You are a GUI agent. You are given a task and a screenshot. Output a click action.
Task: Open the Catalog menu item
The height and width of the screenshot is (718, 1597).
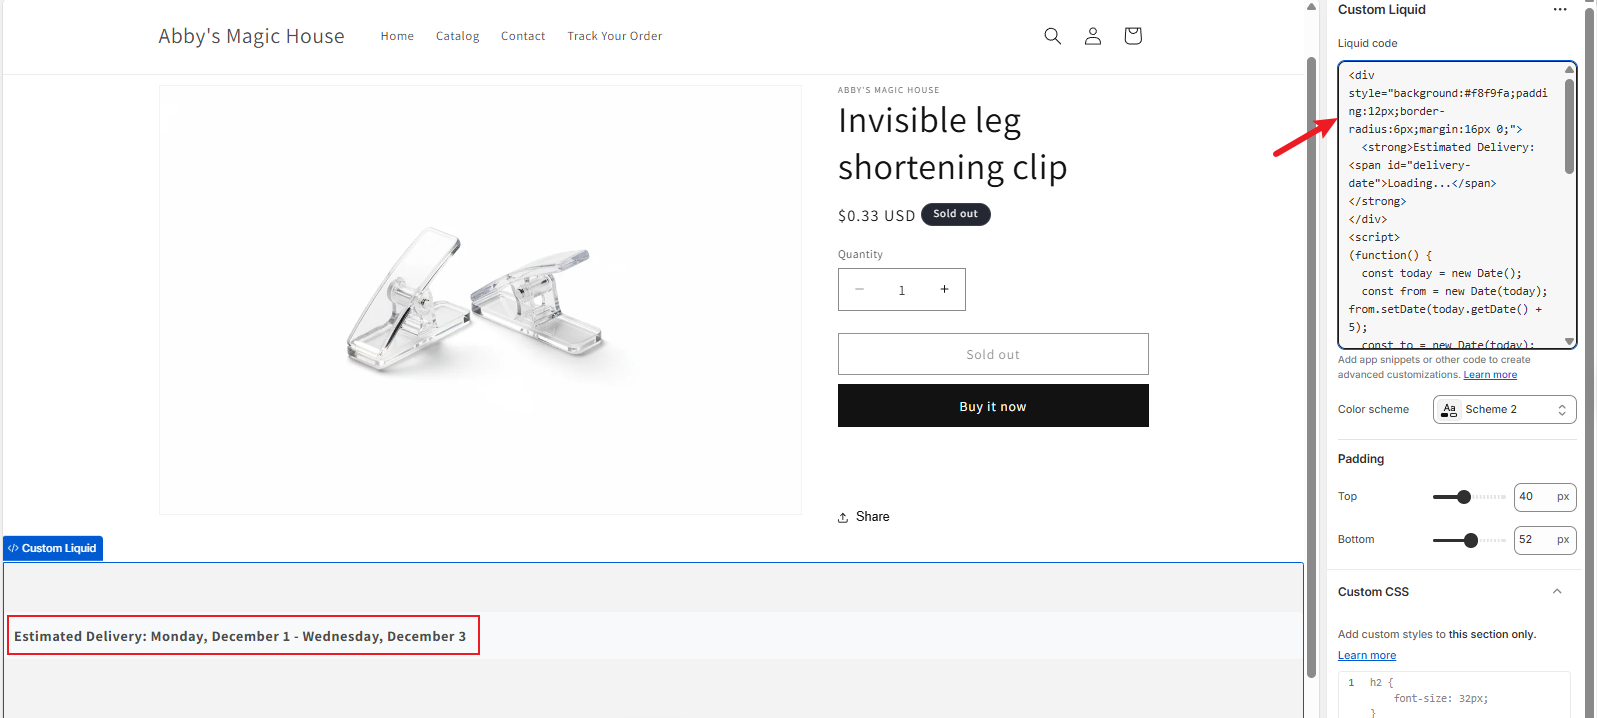point(457,36)
